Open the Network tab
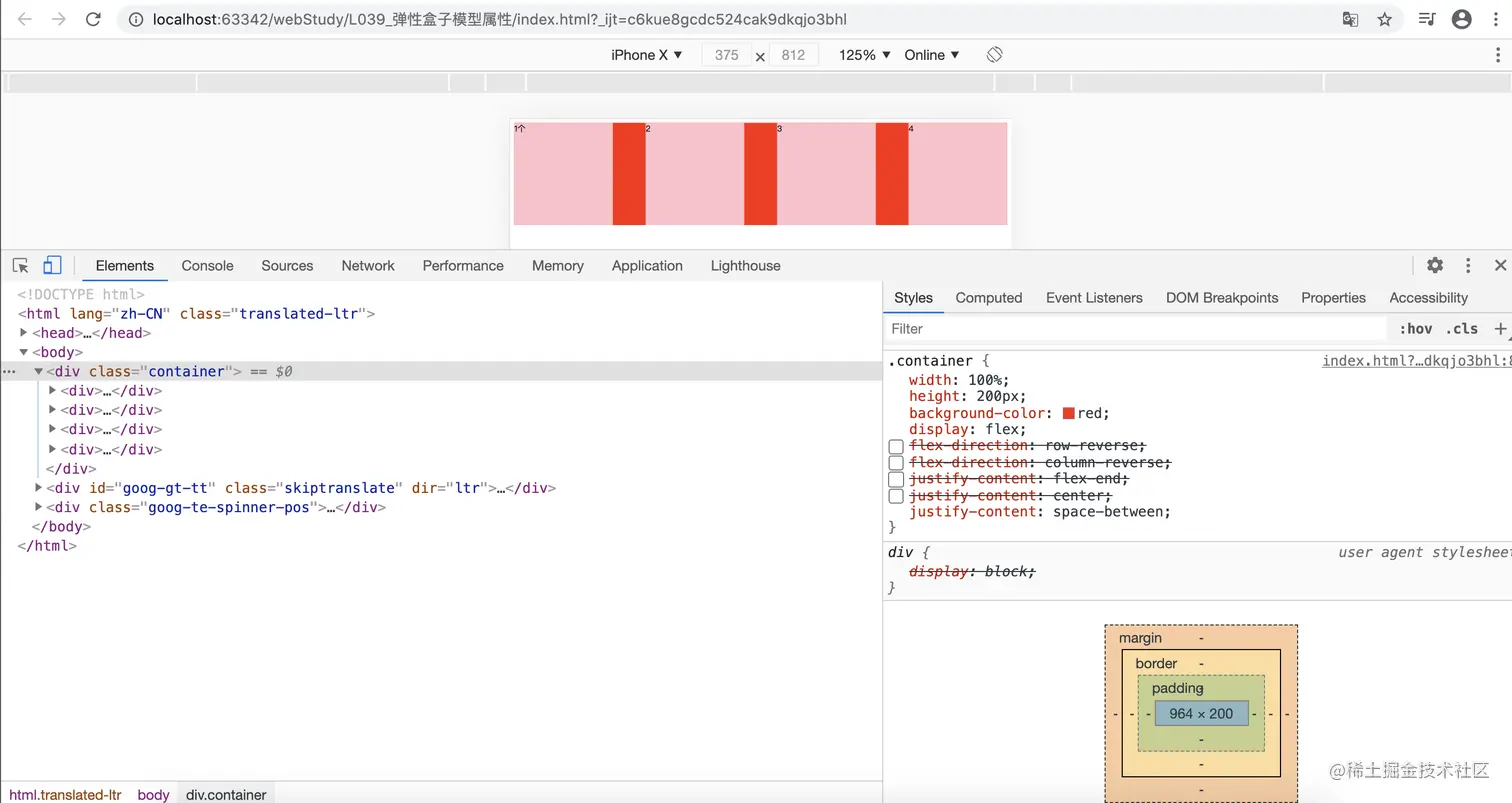This screenshot has height=803, width=1512. (x=368, y=265)
